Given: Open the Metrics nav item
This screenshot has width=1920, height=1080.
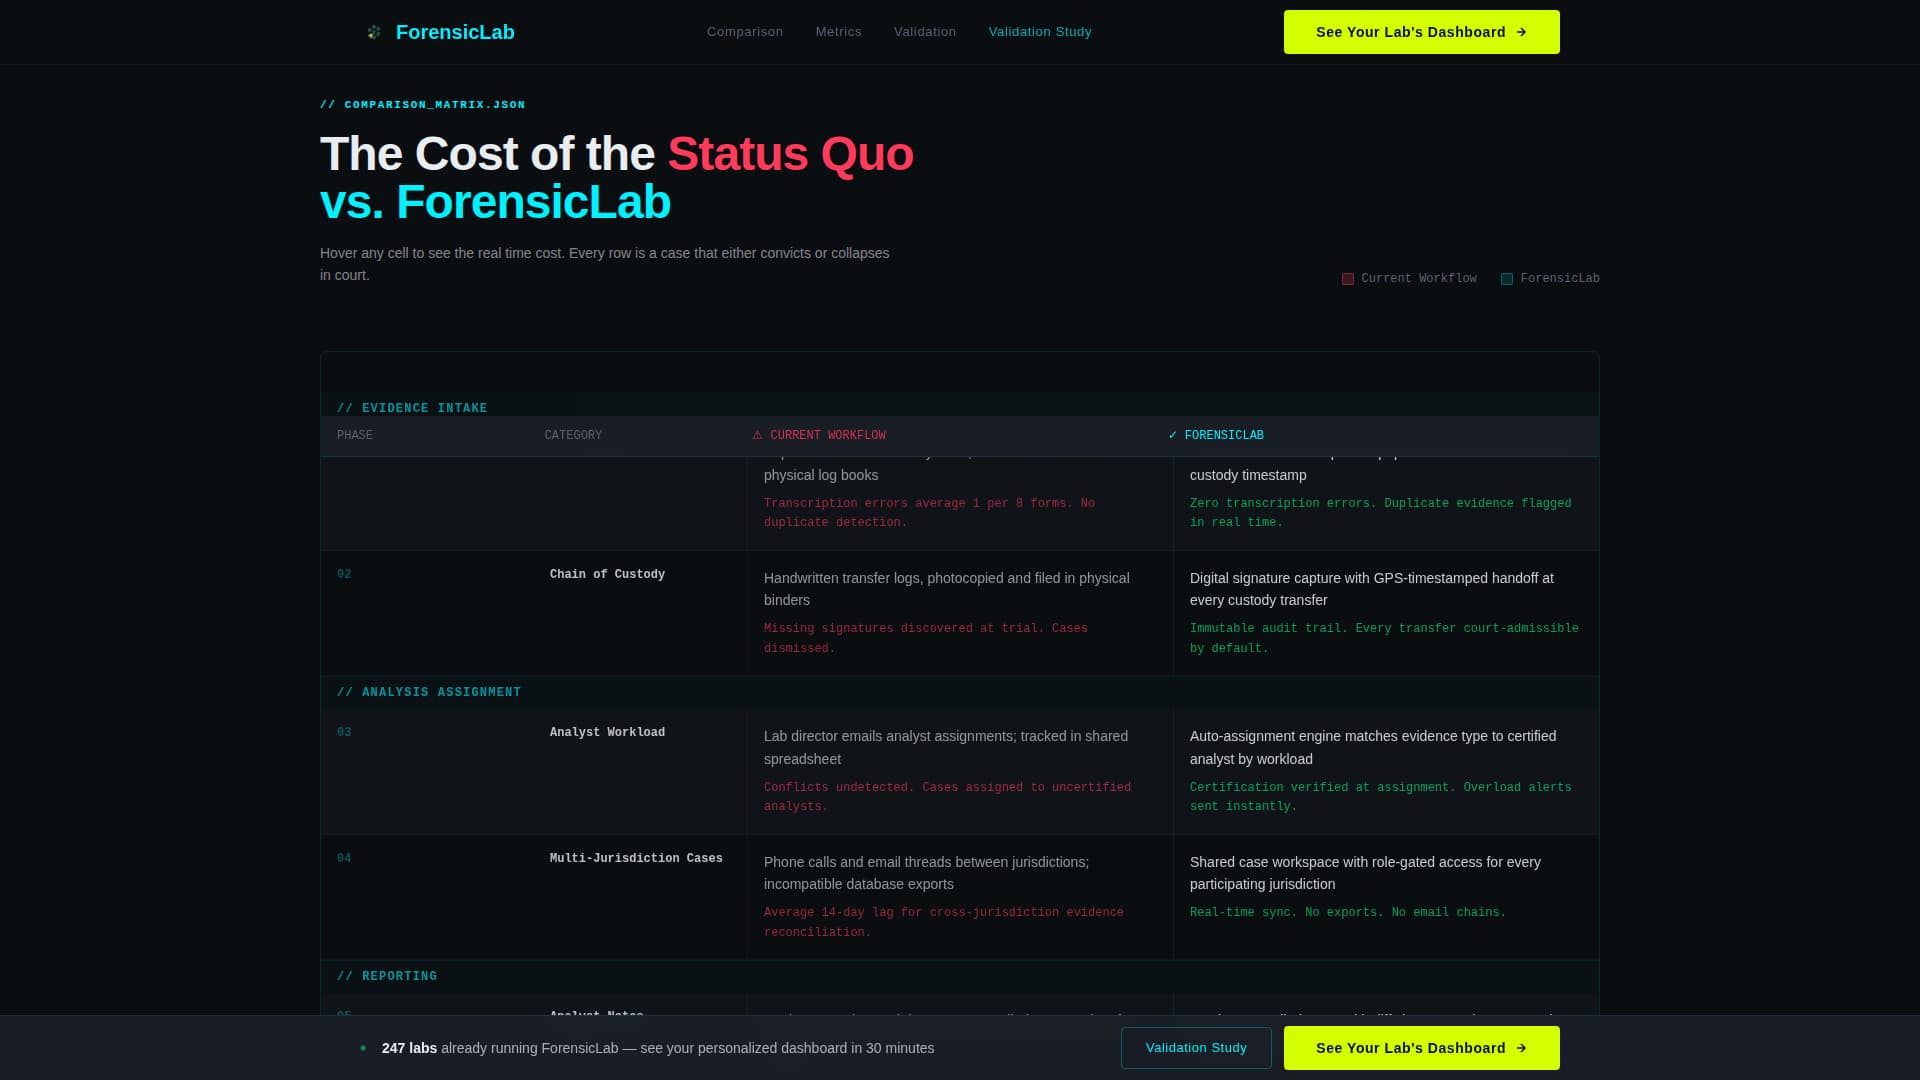Looking at the screenshot, I should tap(838, 32).
